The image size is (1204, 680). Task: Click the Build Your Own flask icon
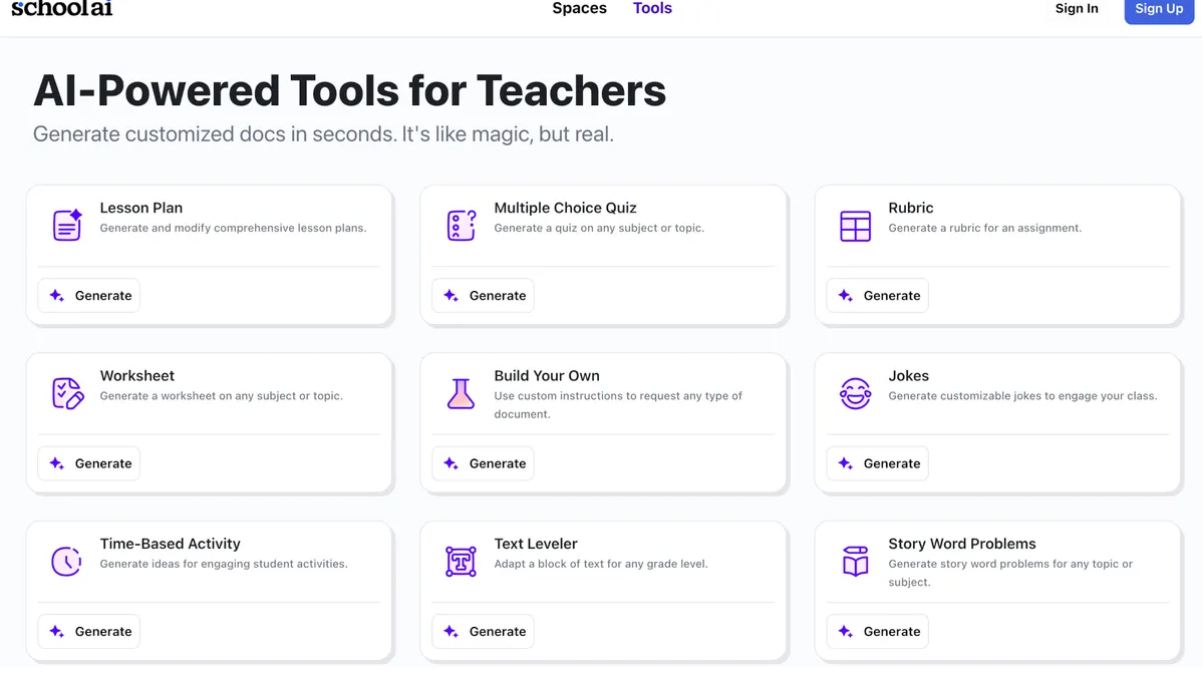461,393
